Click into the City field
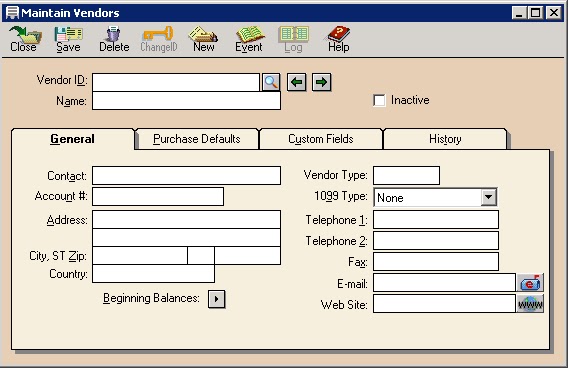Image resolution: width=568 pixels, height=368 pixels. coord(140,256)
